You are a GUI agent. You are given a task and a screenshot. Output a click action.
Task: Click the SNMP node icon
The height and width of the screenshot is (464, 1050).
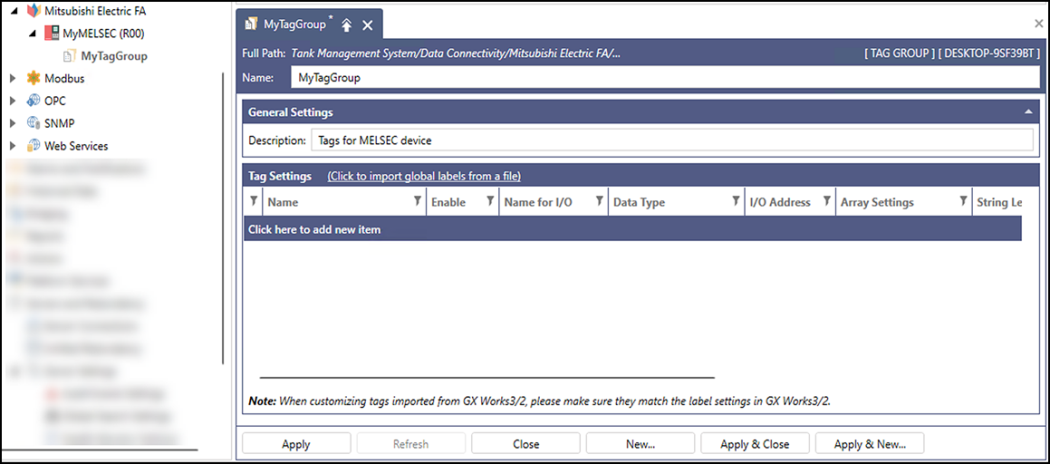coord(33,123)
